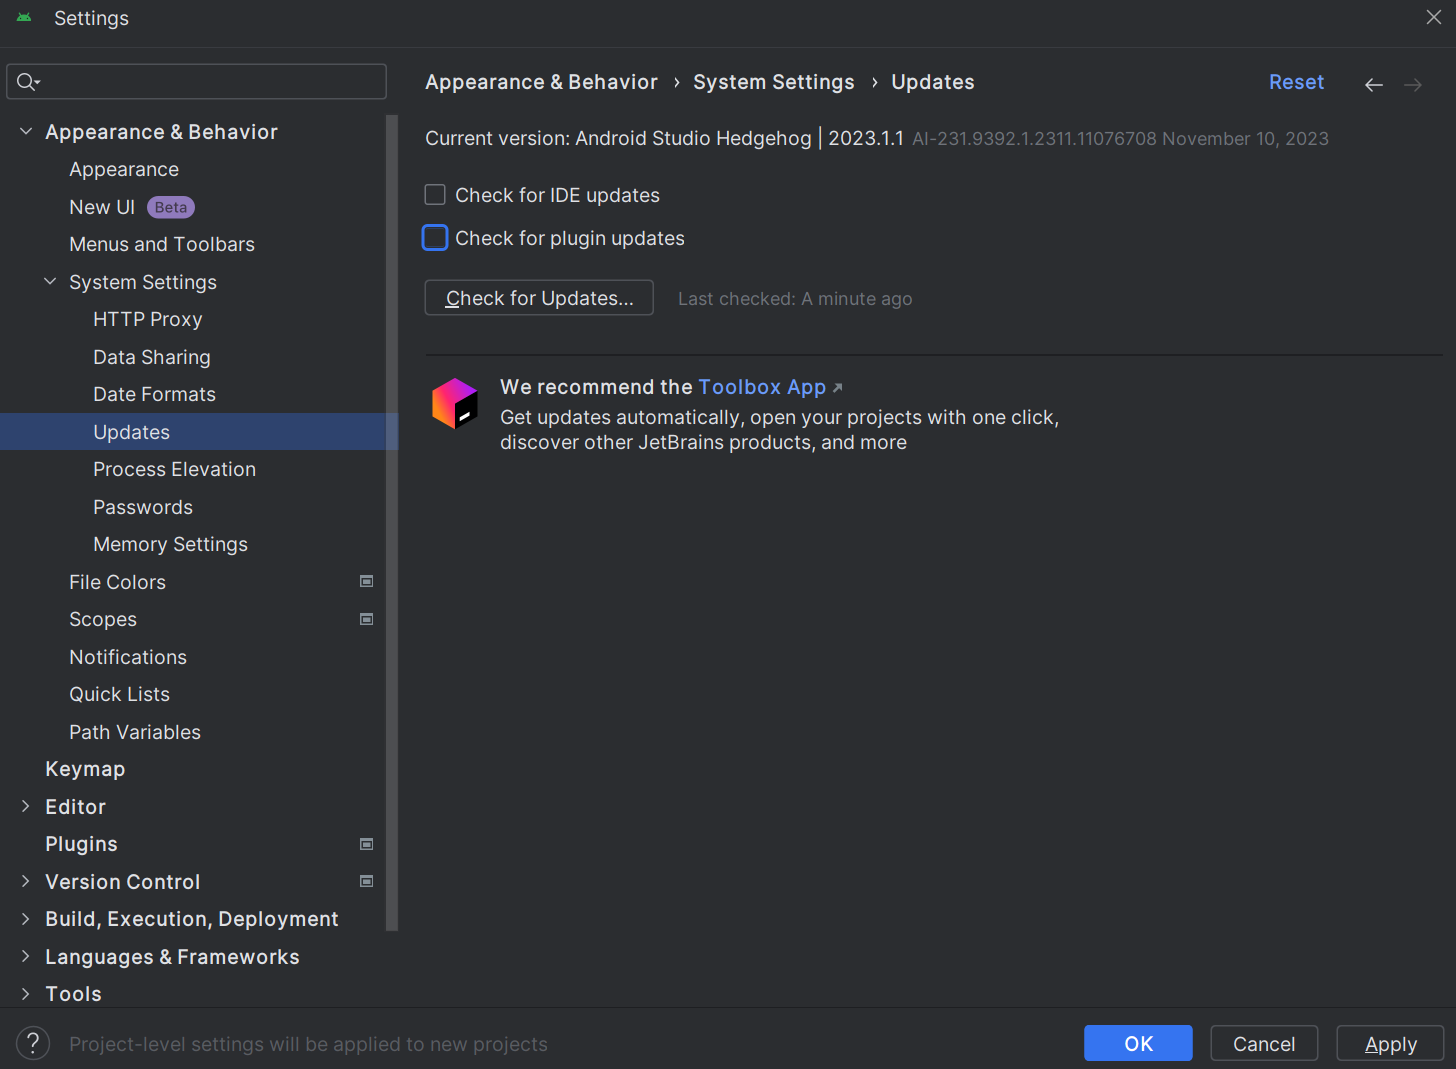Viewport: 1456px width, 1069px height.
Task: Expand the Editor section
Action: [26, 806]
